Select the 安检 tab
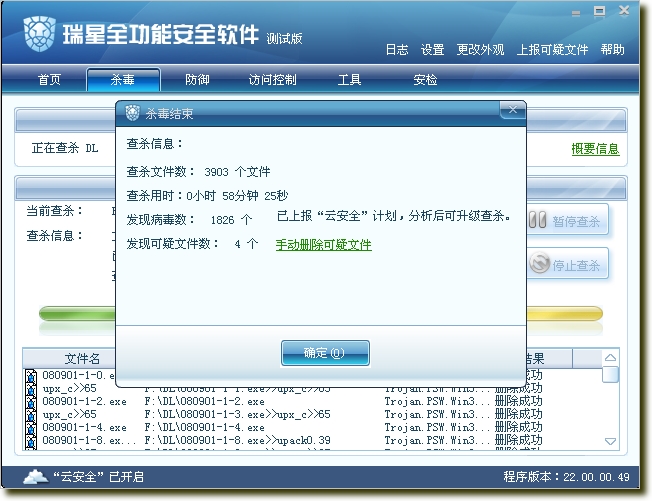Image resolution: width=652 pixels, height=501 pixels. pos(425,79)
